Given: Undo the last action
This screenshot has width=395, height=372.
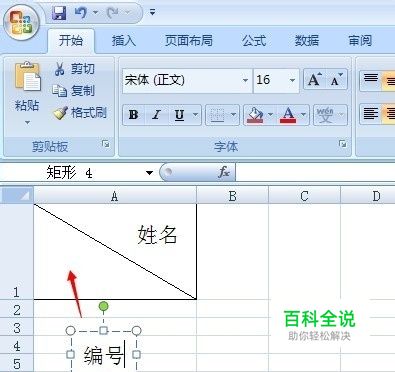Looking at the screenshot, I should coord(81,13).
